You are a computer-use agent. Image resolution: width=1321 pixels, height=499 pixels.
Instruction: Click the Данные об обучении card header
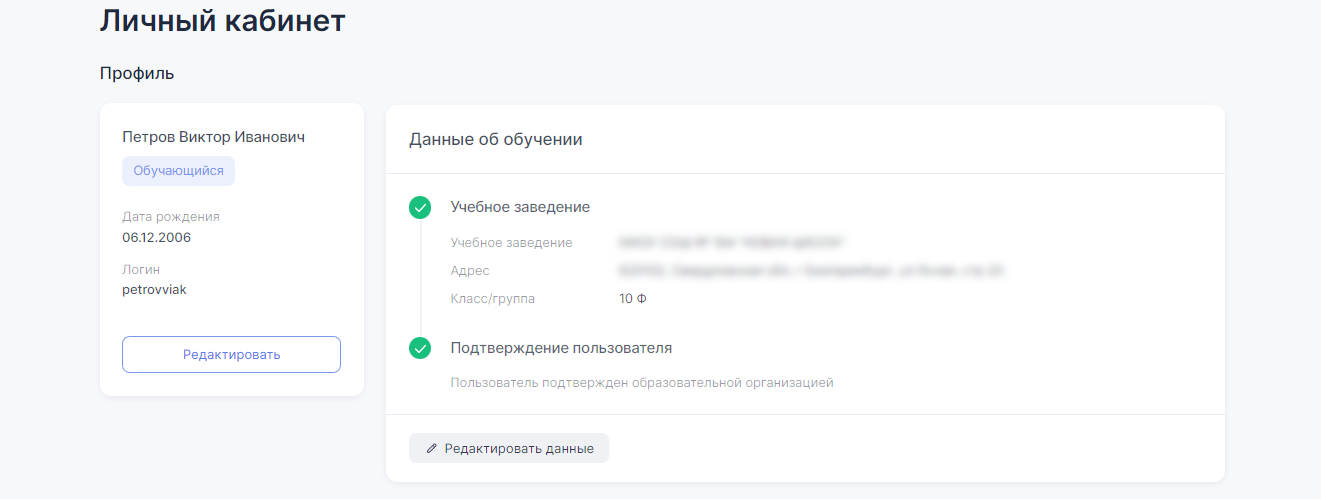click(x=496, y=140)
